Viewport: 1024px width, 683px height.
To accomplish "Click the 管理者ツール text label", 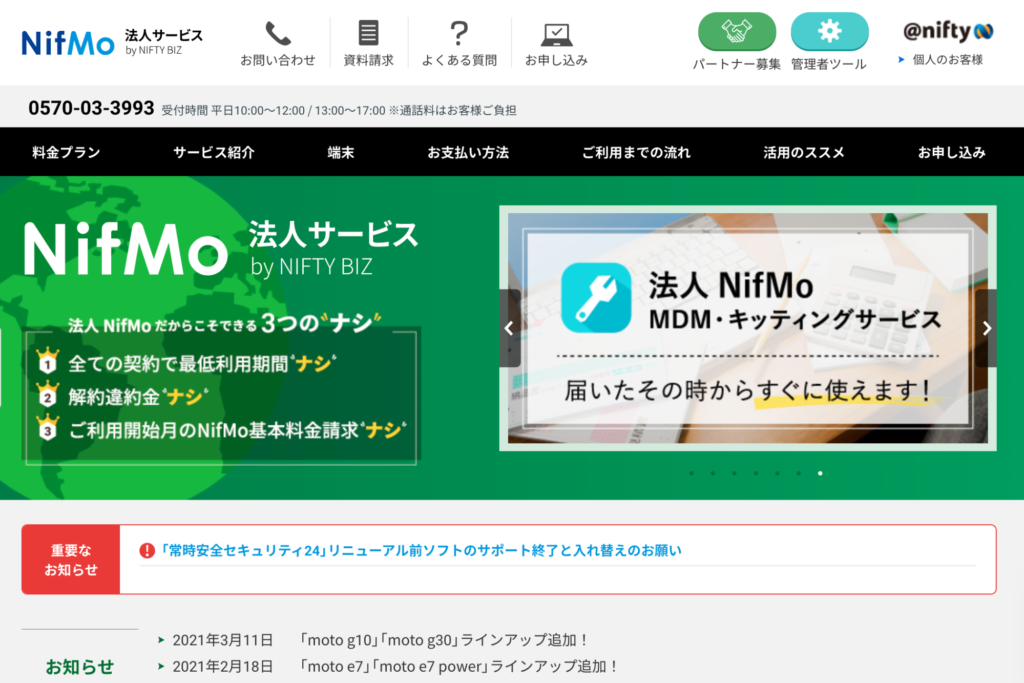I will pyautogui.click(x=829, y=64).
